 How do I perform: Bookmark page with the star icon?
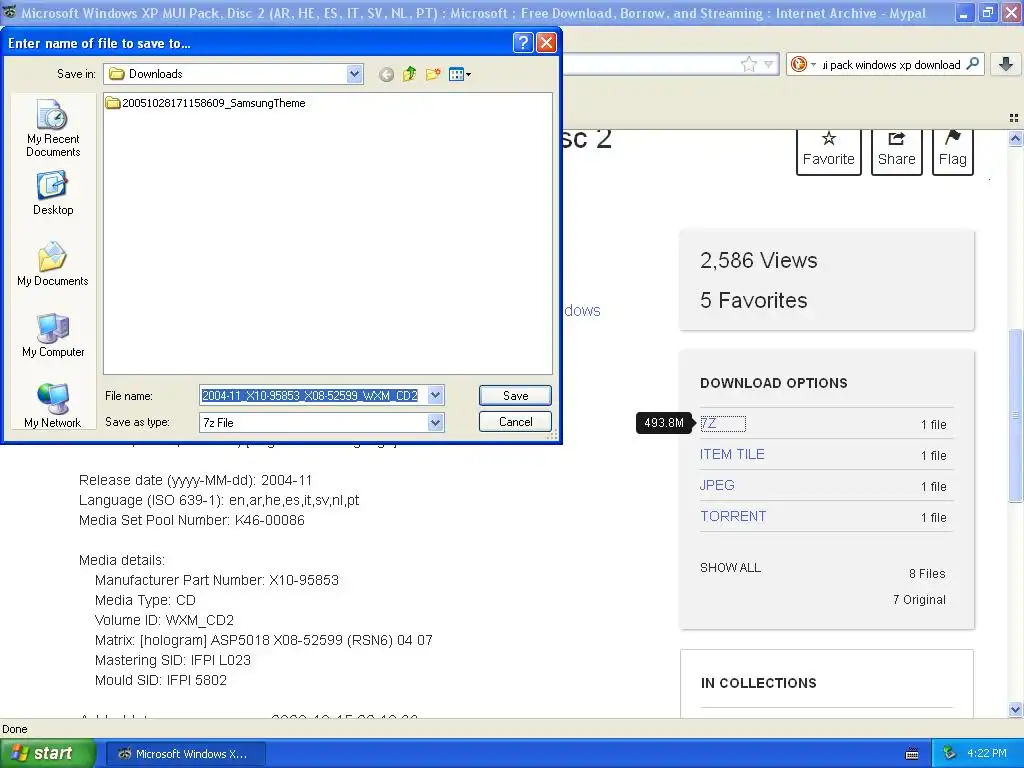(x=748, y=64)
